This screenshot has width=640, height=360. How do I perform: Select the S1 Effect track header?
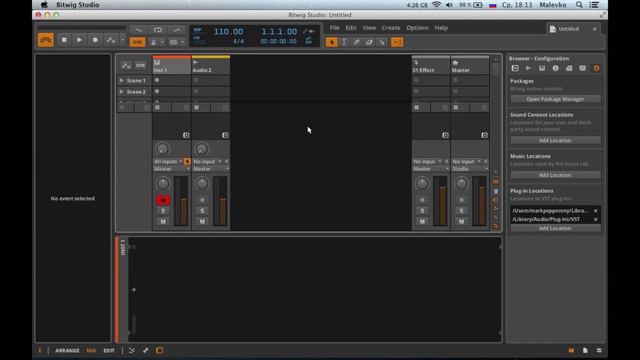pos(431,66)
